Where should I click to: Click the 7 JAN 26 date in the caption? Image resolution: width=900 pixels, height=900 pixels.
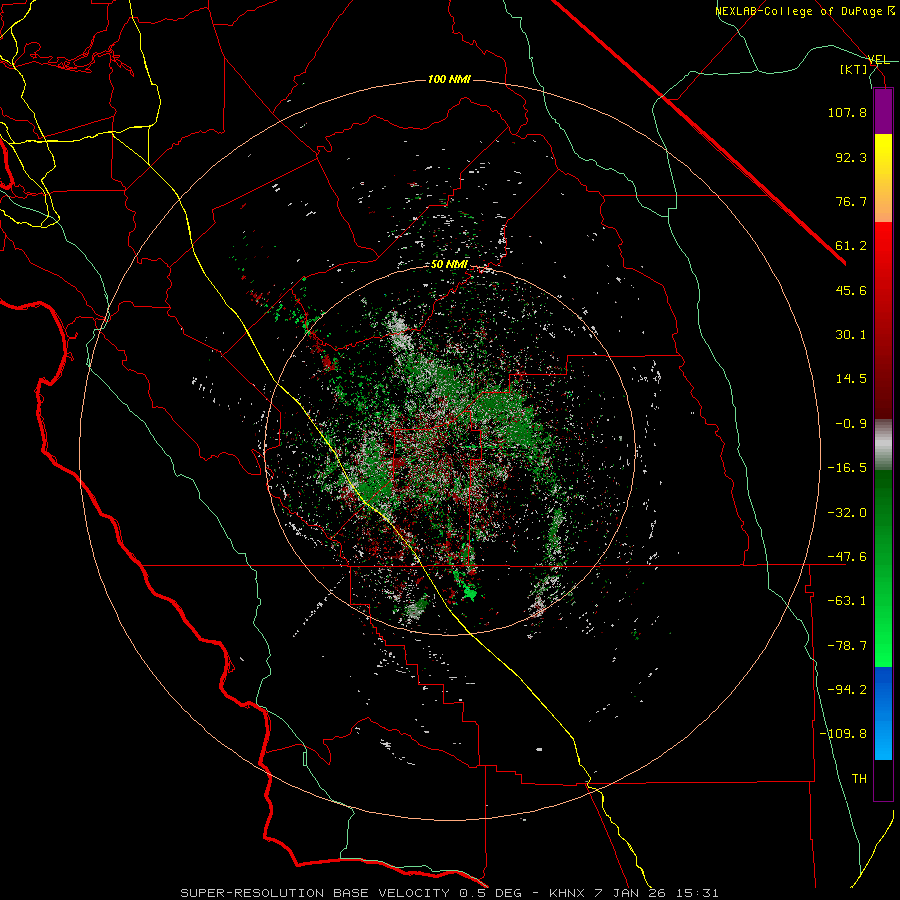629,893
